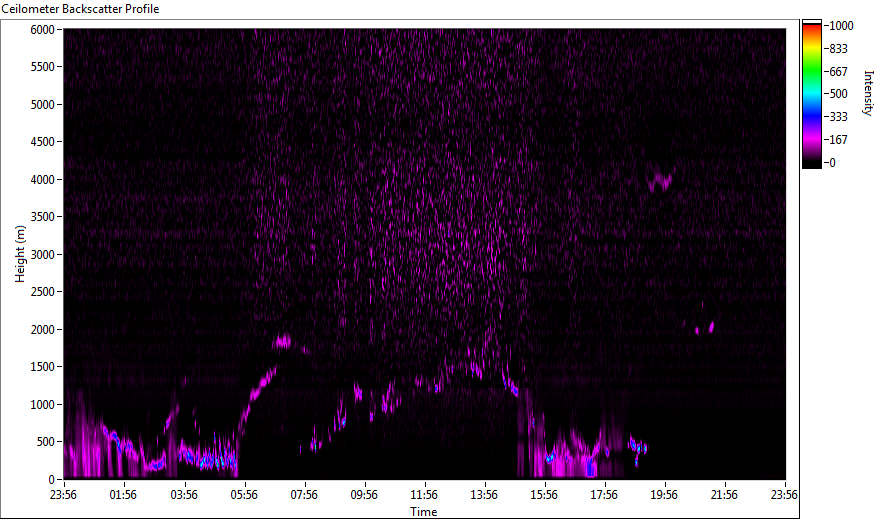Click the 0 height tick label
Image resolution: width=878 pixels, height=519 pixels.
52,480
